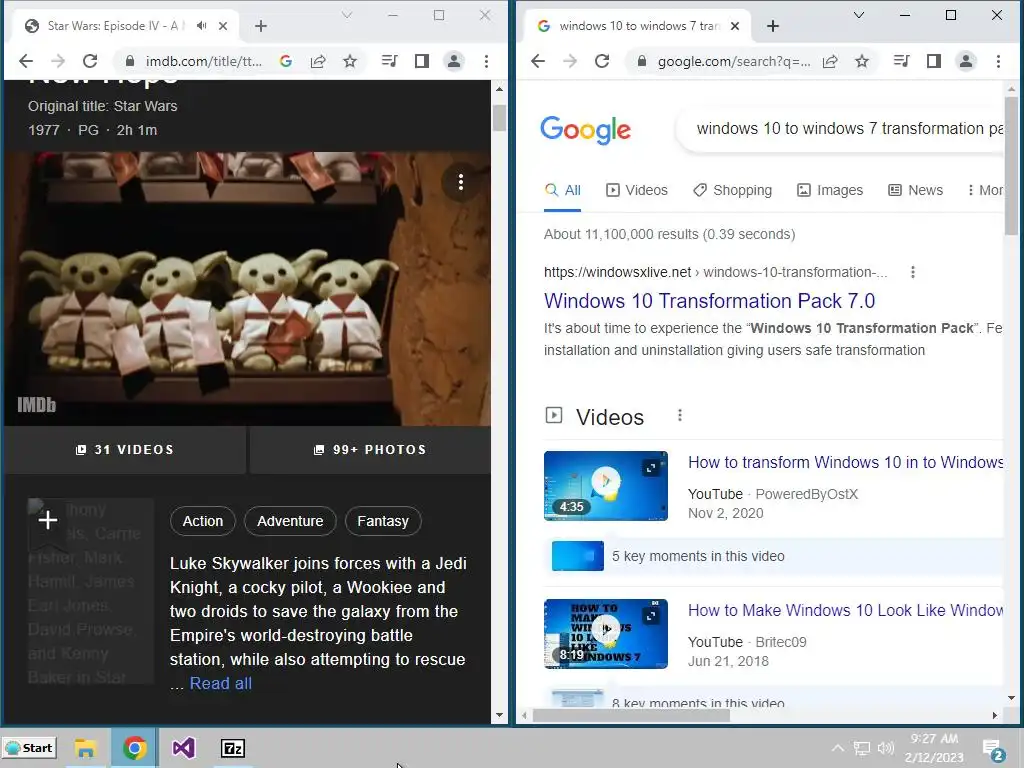Reload the Google search page
Image resolution: width=1024 pixels, height=768 pixels.
point(601,61)
